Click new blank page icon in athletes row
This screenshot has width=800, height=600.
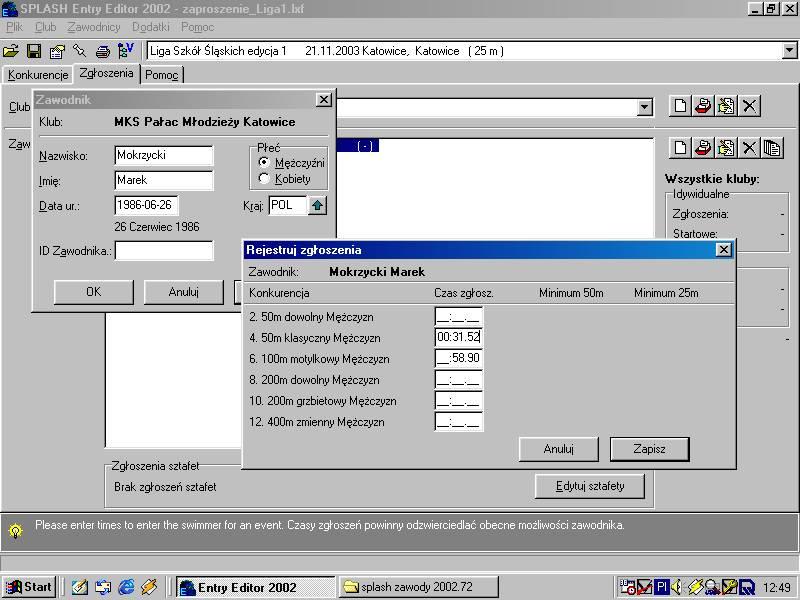point(680,148)
